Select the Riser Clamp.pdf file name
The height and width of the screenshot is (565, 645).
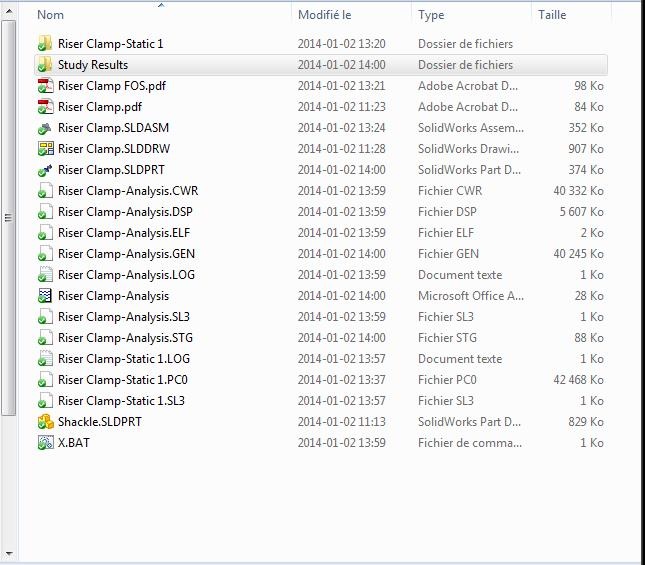pos(100,107)
